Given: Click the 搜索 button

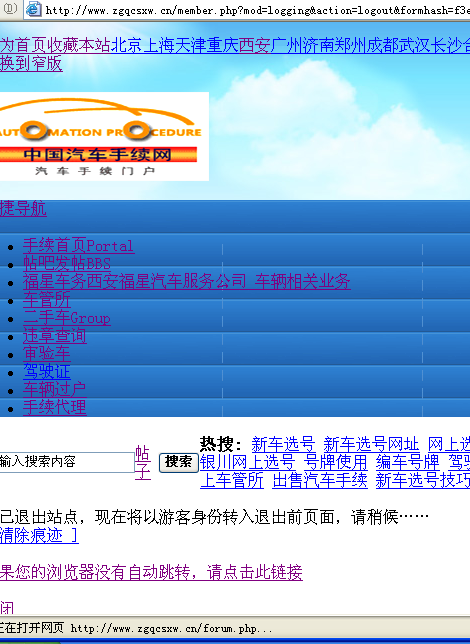Looking at the screenshot, I should [179, 462].
